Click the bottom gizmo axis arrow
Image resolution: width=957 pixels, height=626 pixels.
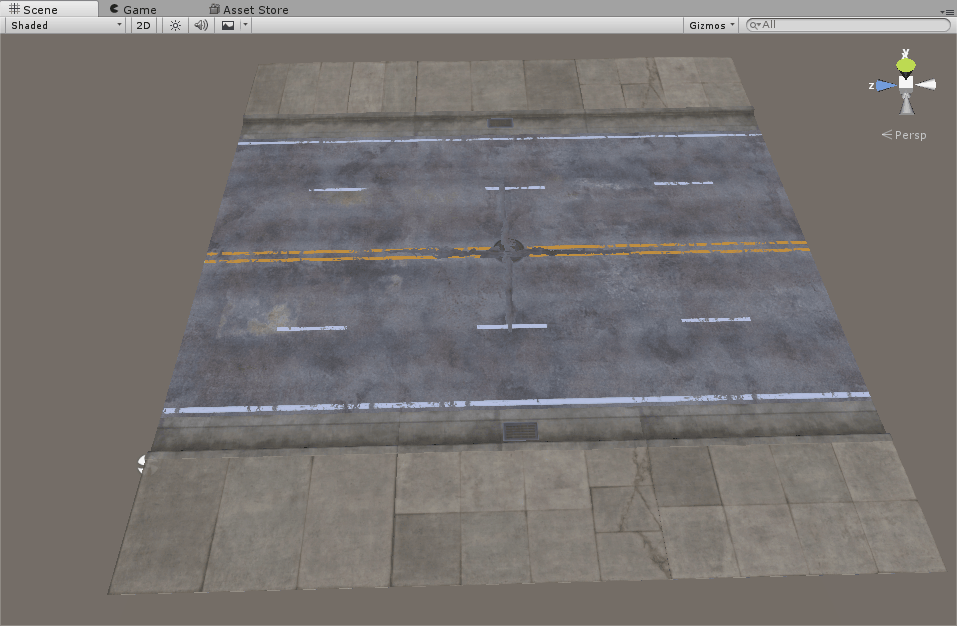[x=906, y=105]
